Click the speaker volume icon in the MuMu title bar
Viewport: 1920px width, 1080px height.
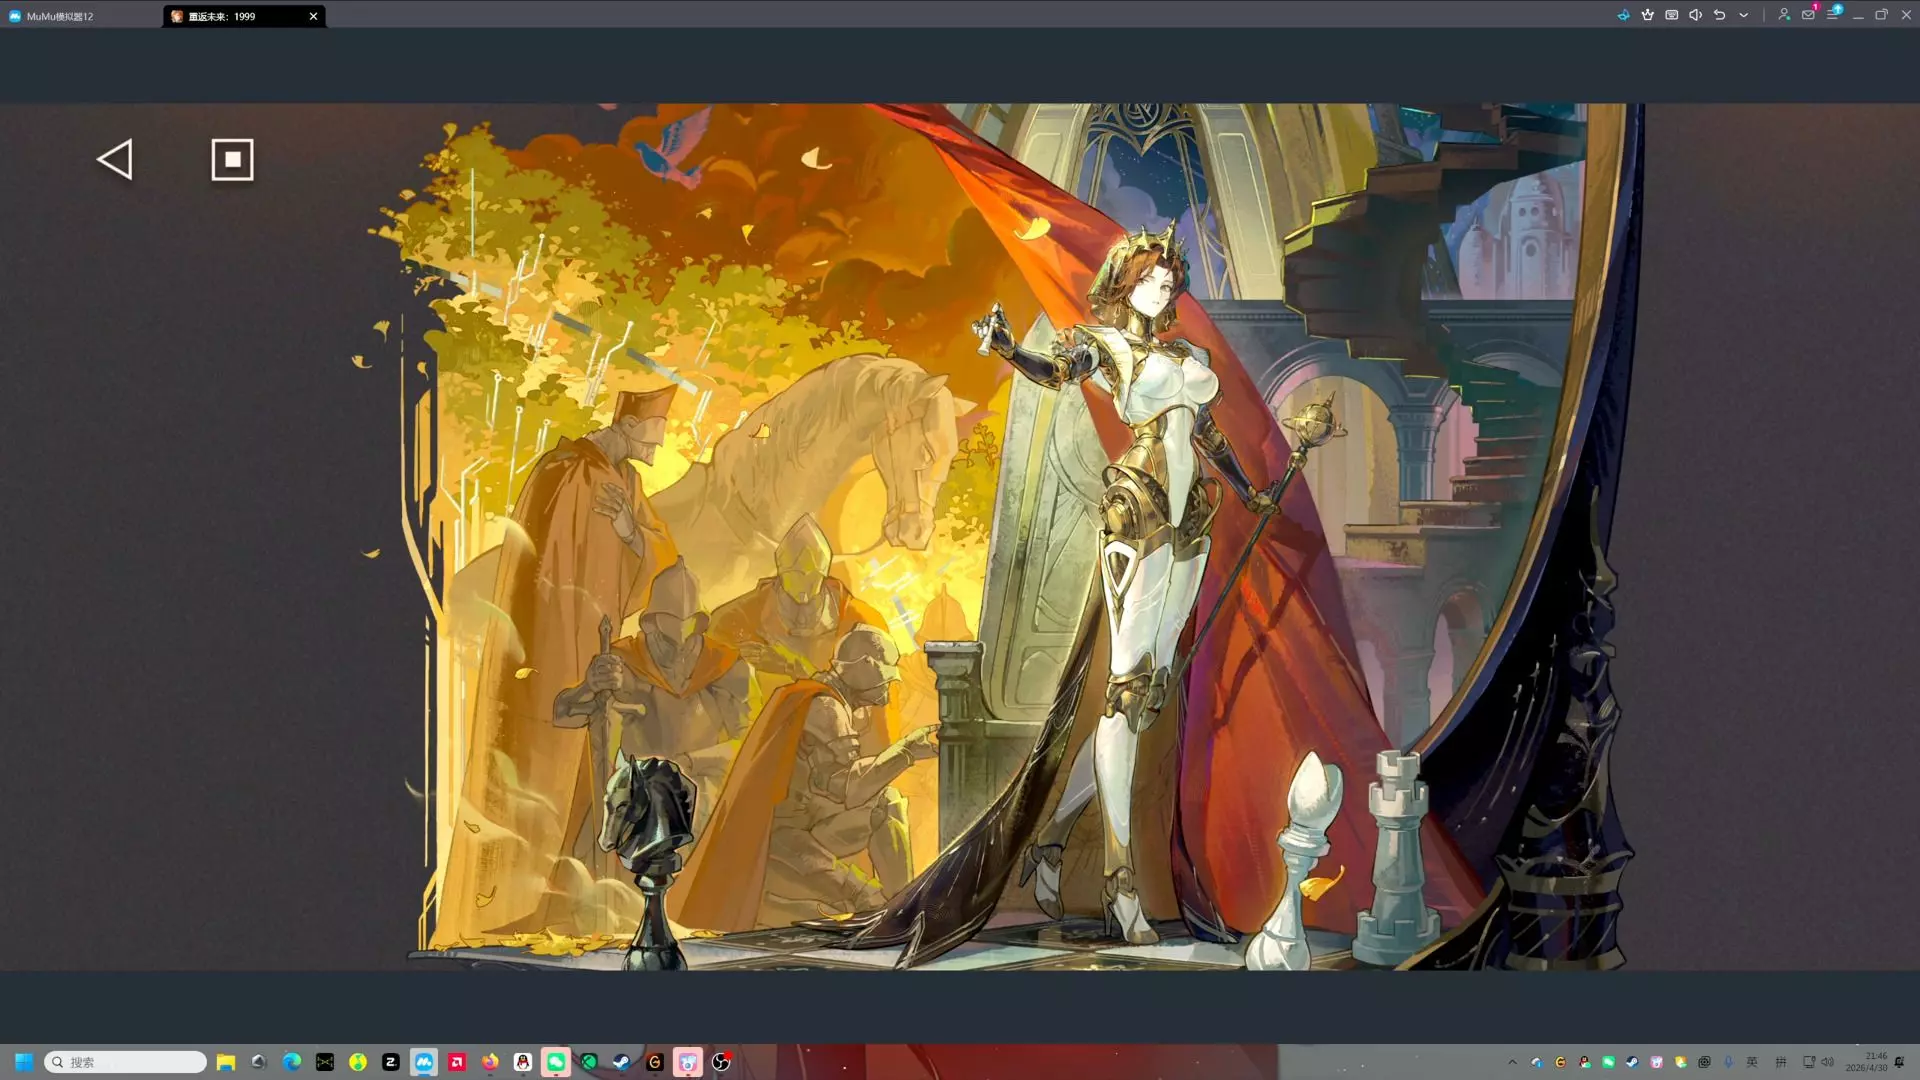coord(1696,15)
